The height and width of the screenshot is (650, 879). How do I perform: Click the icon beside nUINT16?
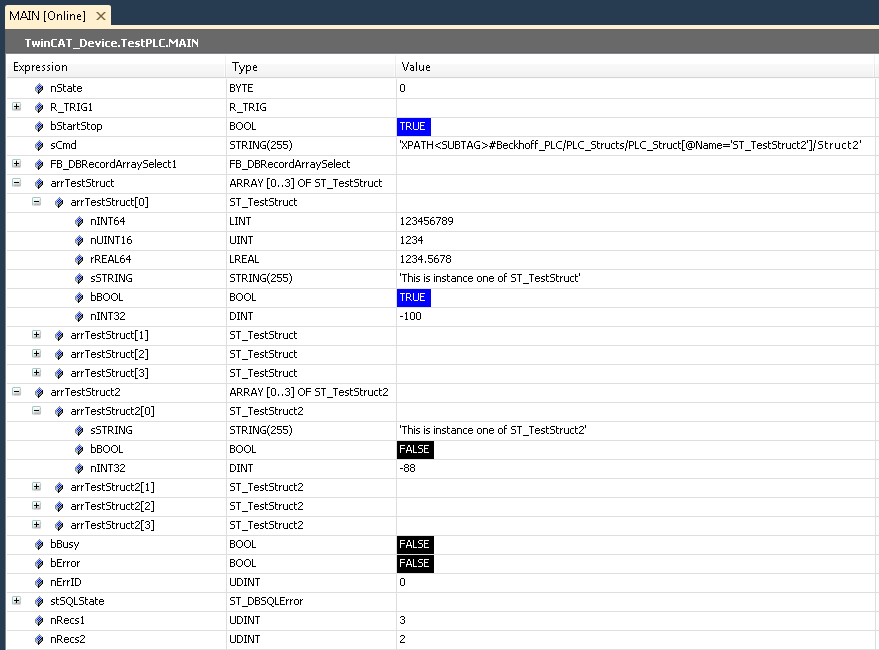79,241
